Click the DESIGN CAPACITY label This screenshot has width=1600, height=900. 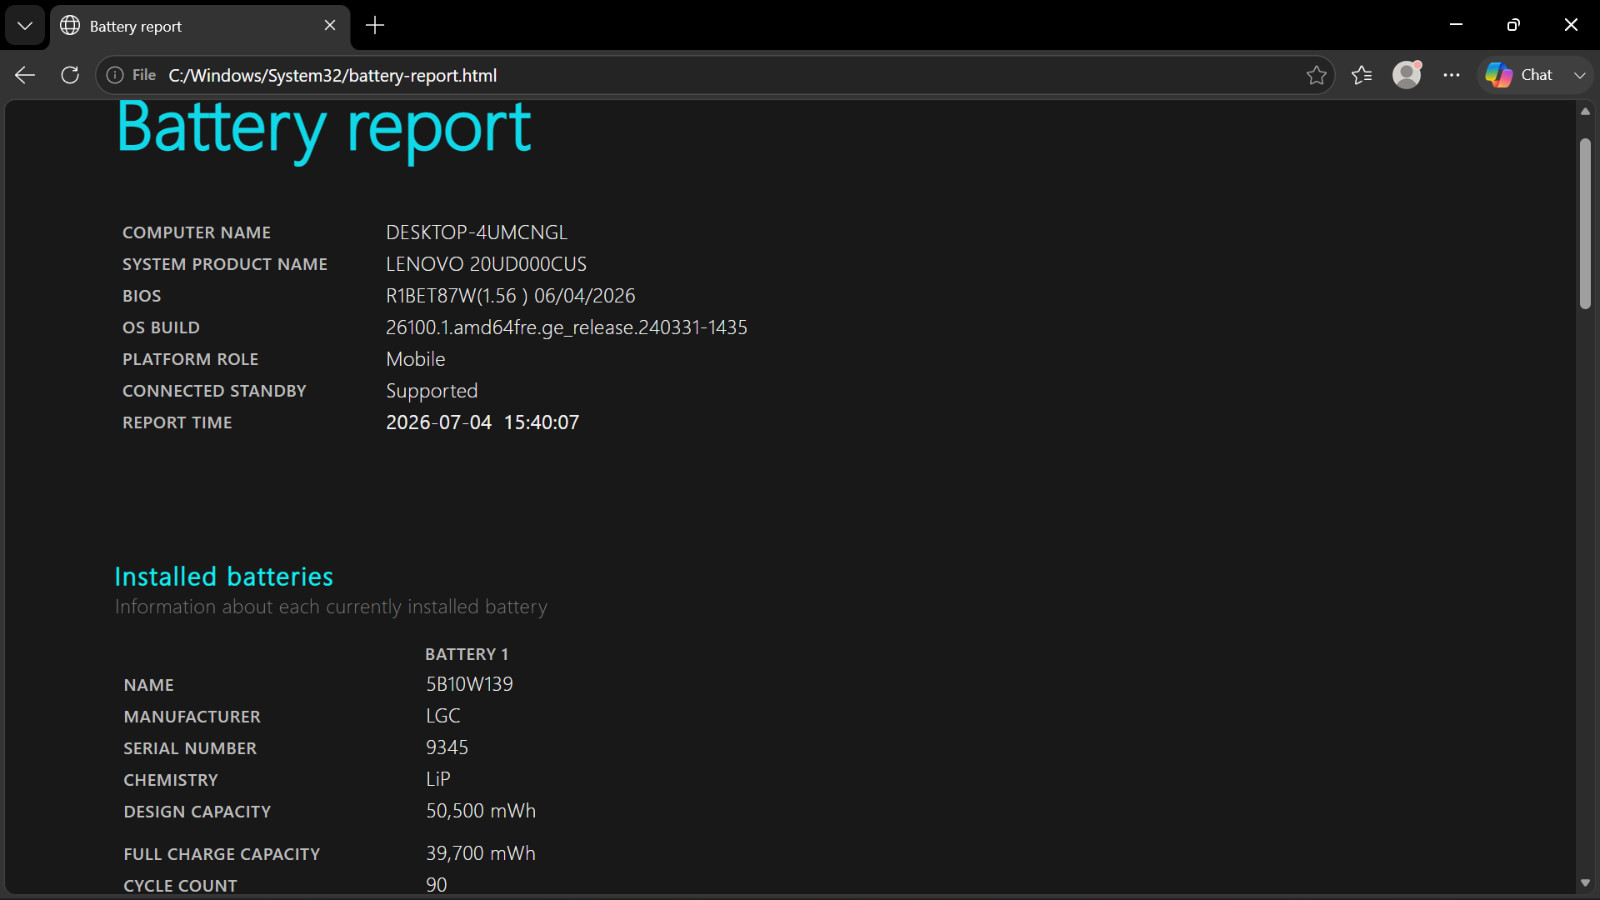[x=197, y=812]
